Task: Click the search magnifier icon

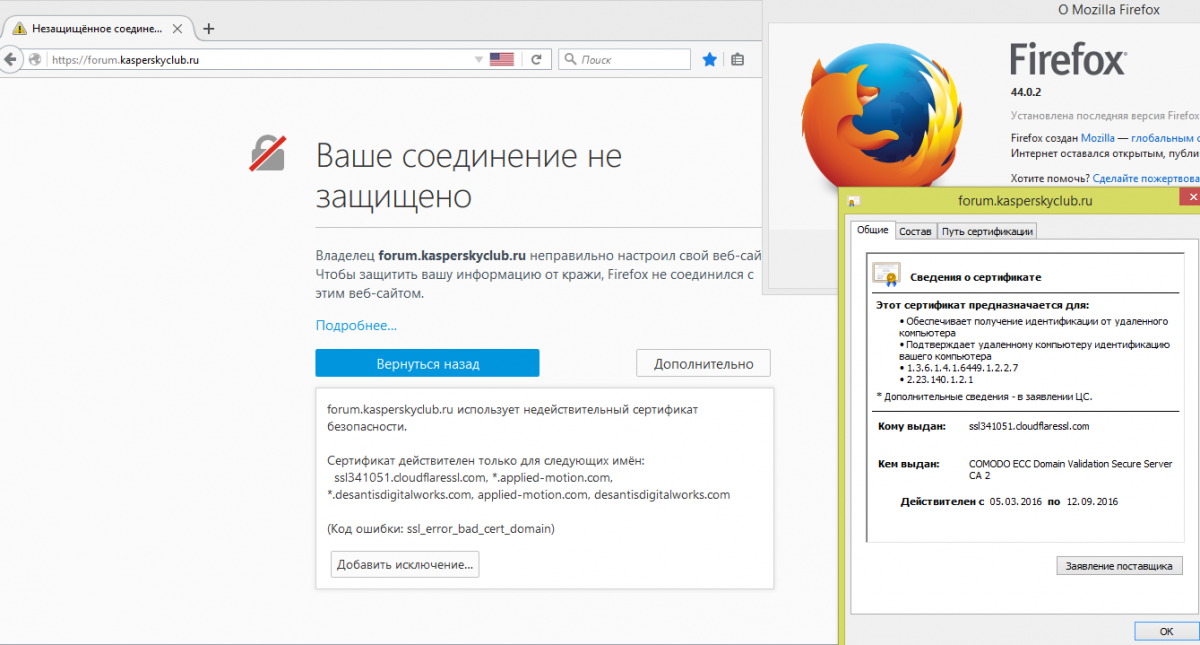Action: click(x=570, y=60)
